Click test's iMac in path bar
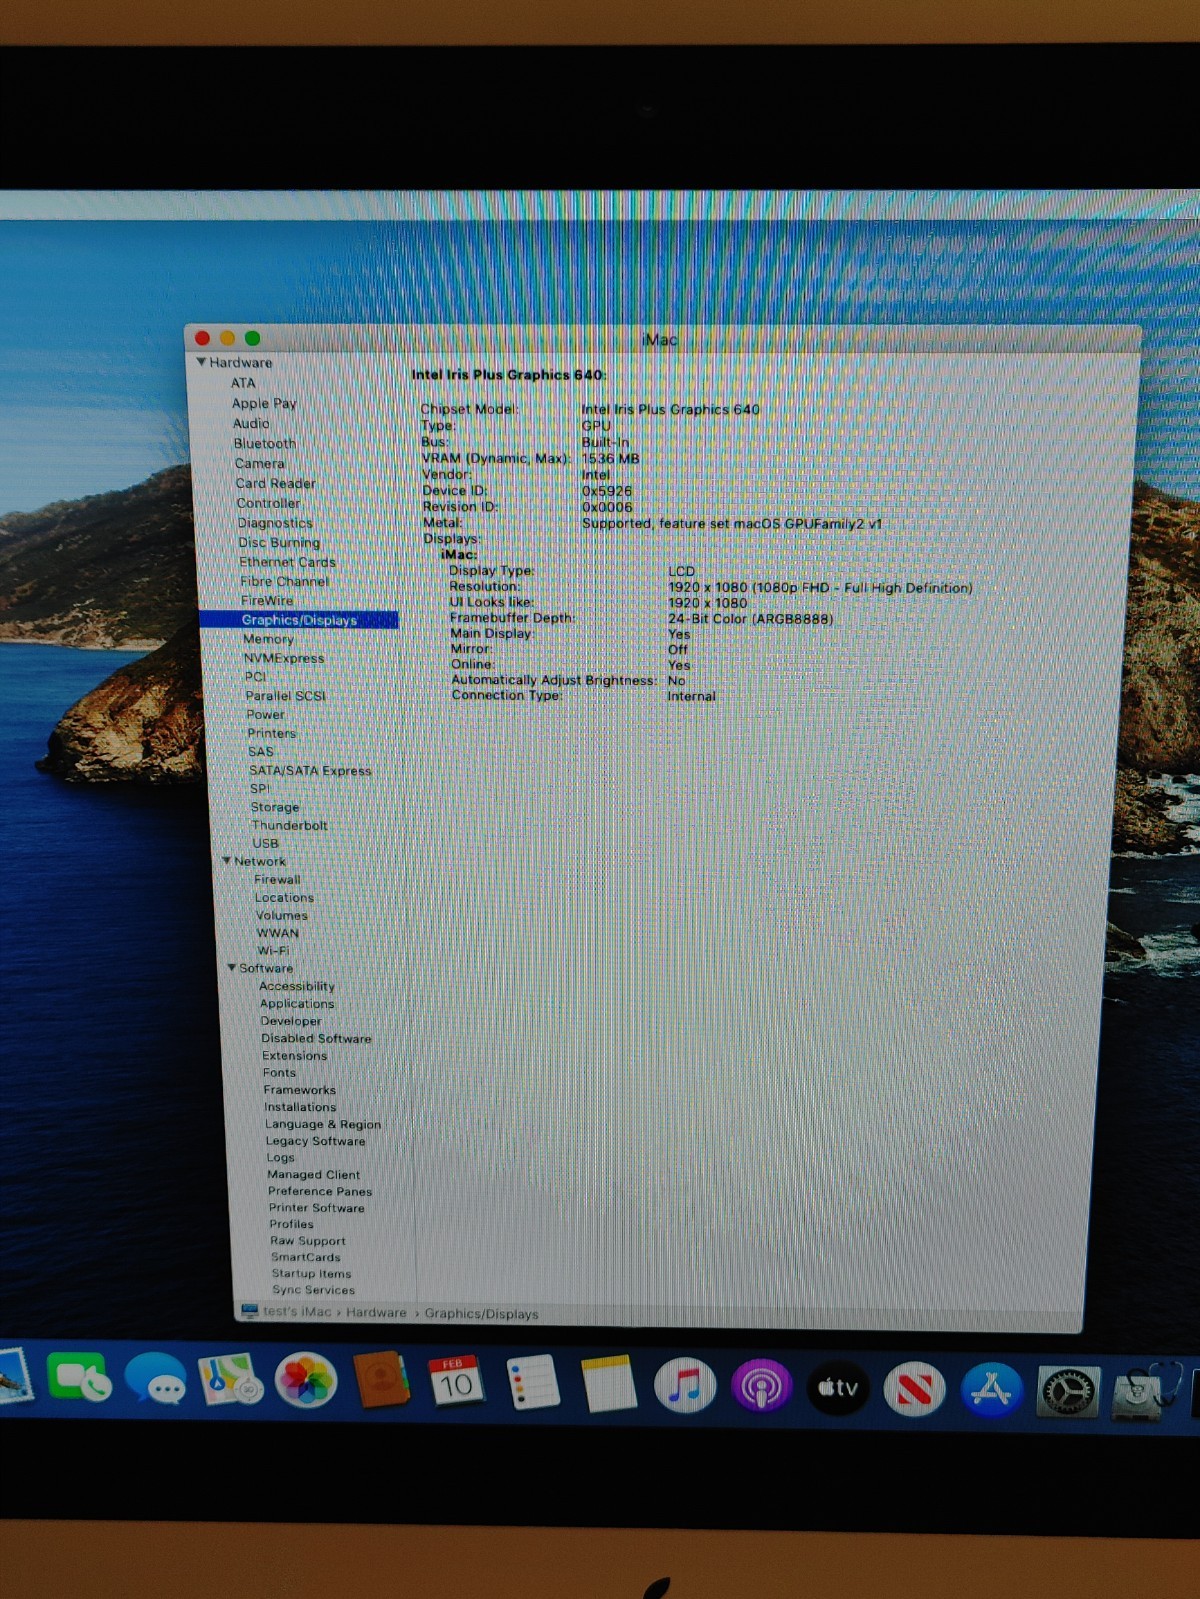Screen dimensions: 1200x1599 pyautogui.click(x=297, y=1312)
